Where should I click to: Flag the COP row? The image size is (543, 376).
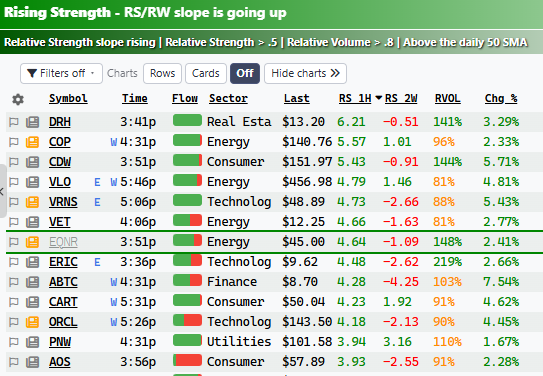coord(14,142)
